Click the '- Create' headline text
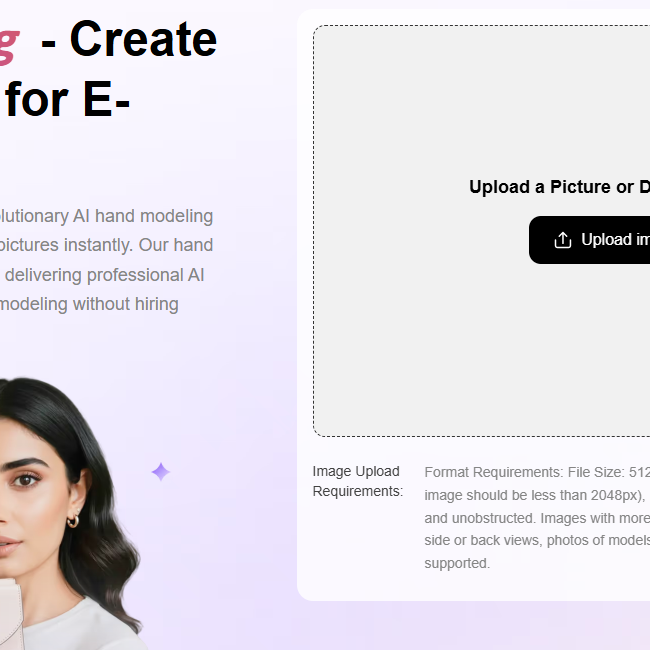 click(129, 39)
